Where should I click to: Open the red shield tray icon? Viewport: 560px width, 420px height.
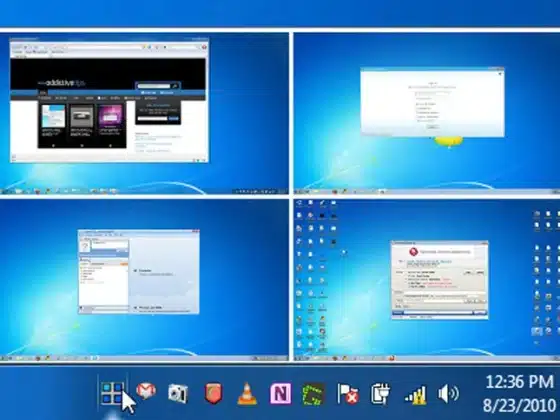point(213,393)
